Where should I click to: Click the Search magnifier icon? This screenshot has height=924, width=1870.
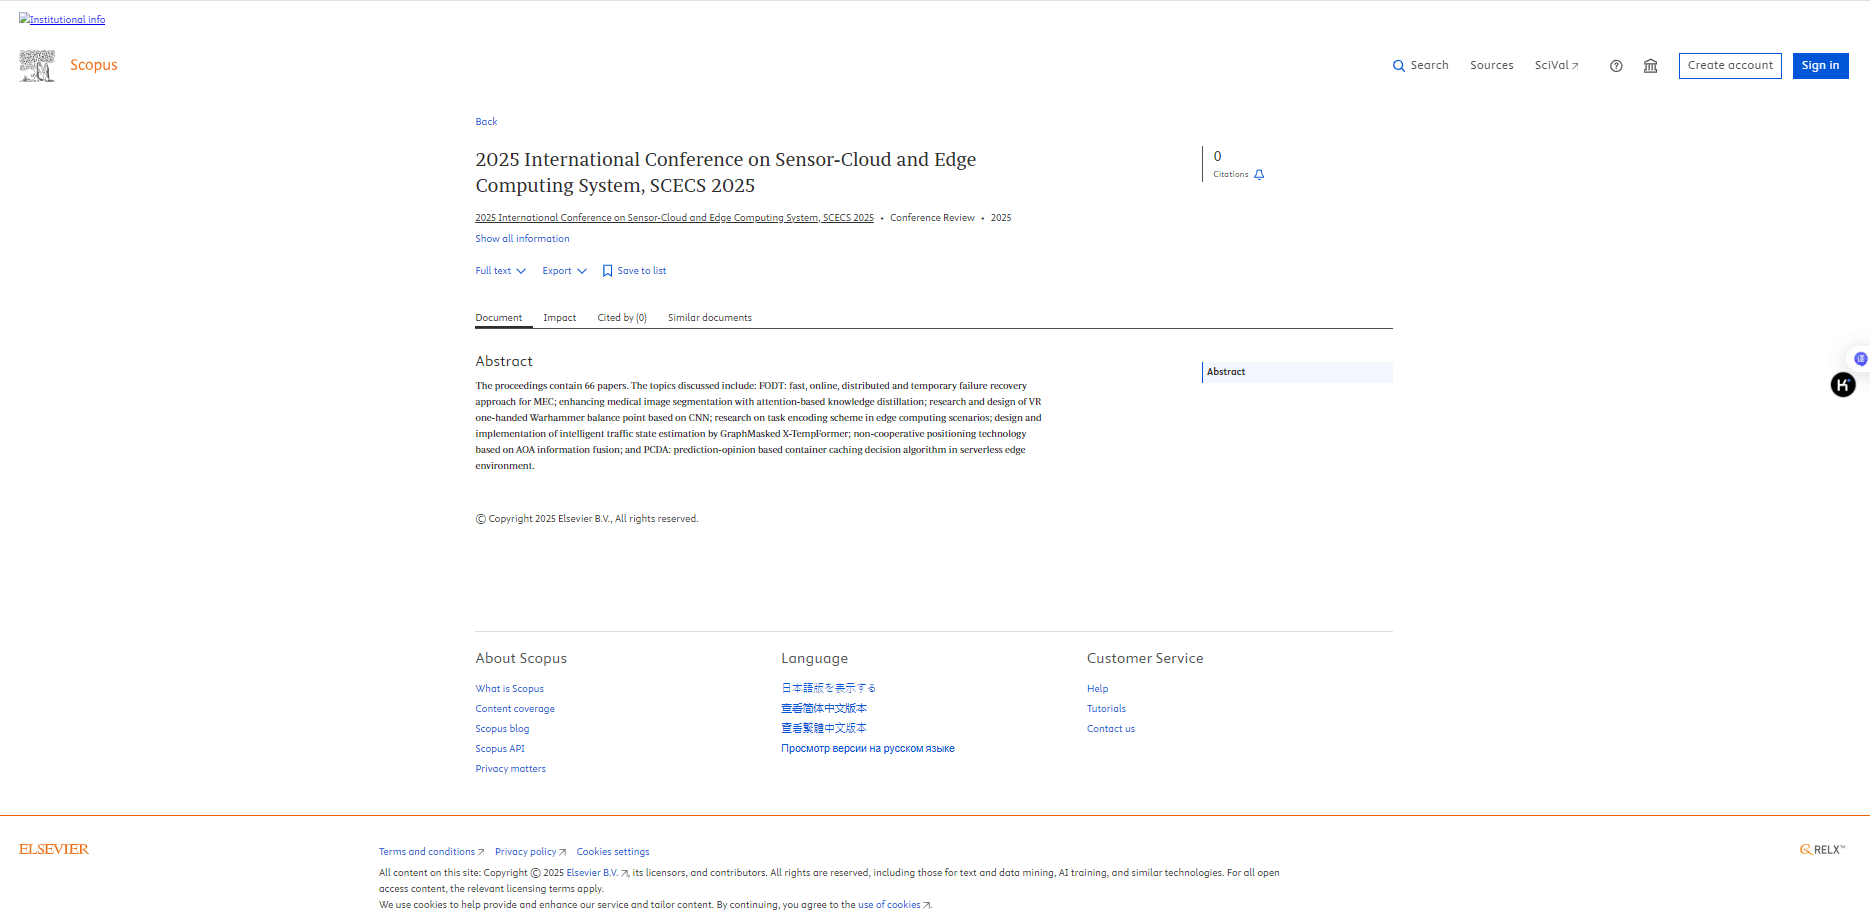tap(1398, 66)
